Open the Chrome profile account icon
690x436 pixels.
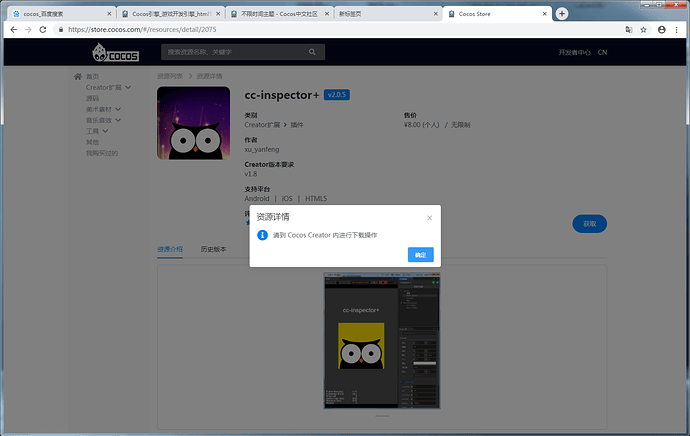pyautogui.click(x=661, y=29)
